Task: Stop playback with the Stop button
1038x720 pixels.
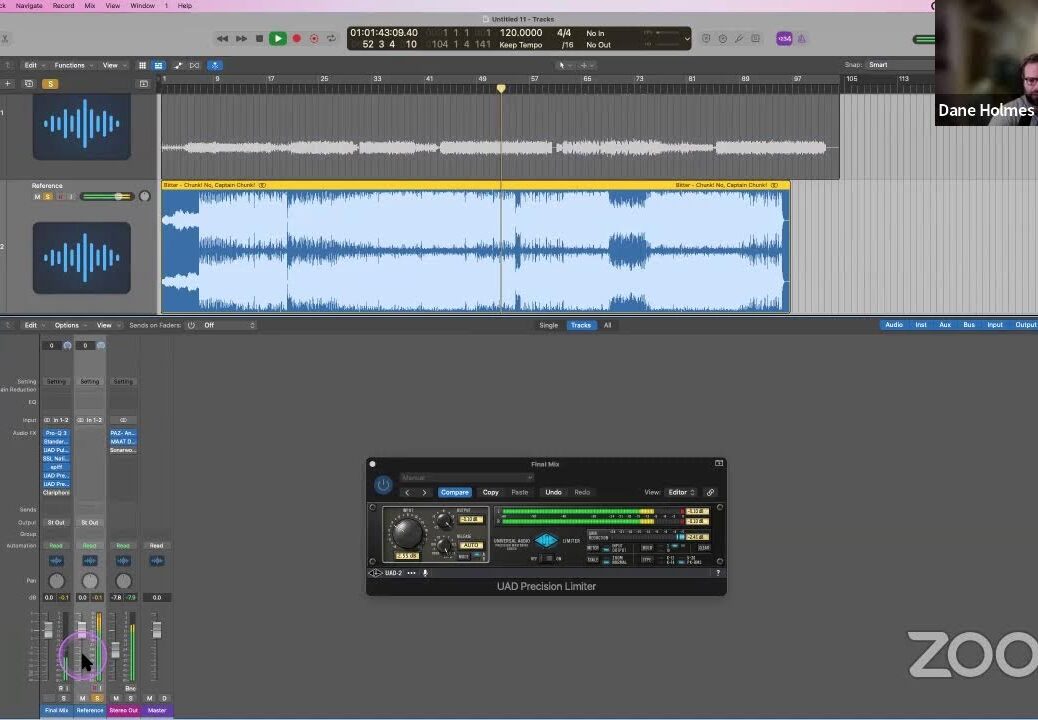Action: (x=260, y=39)
